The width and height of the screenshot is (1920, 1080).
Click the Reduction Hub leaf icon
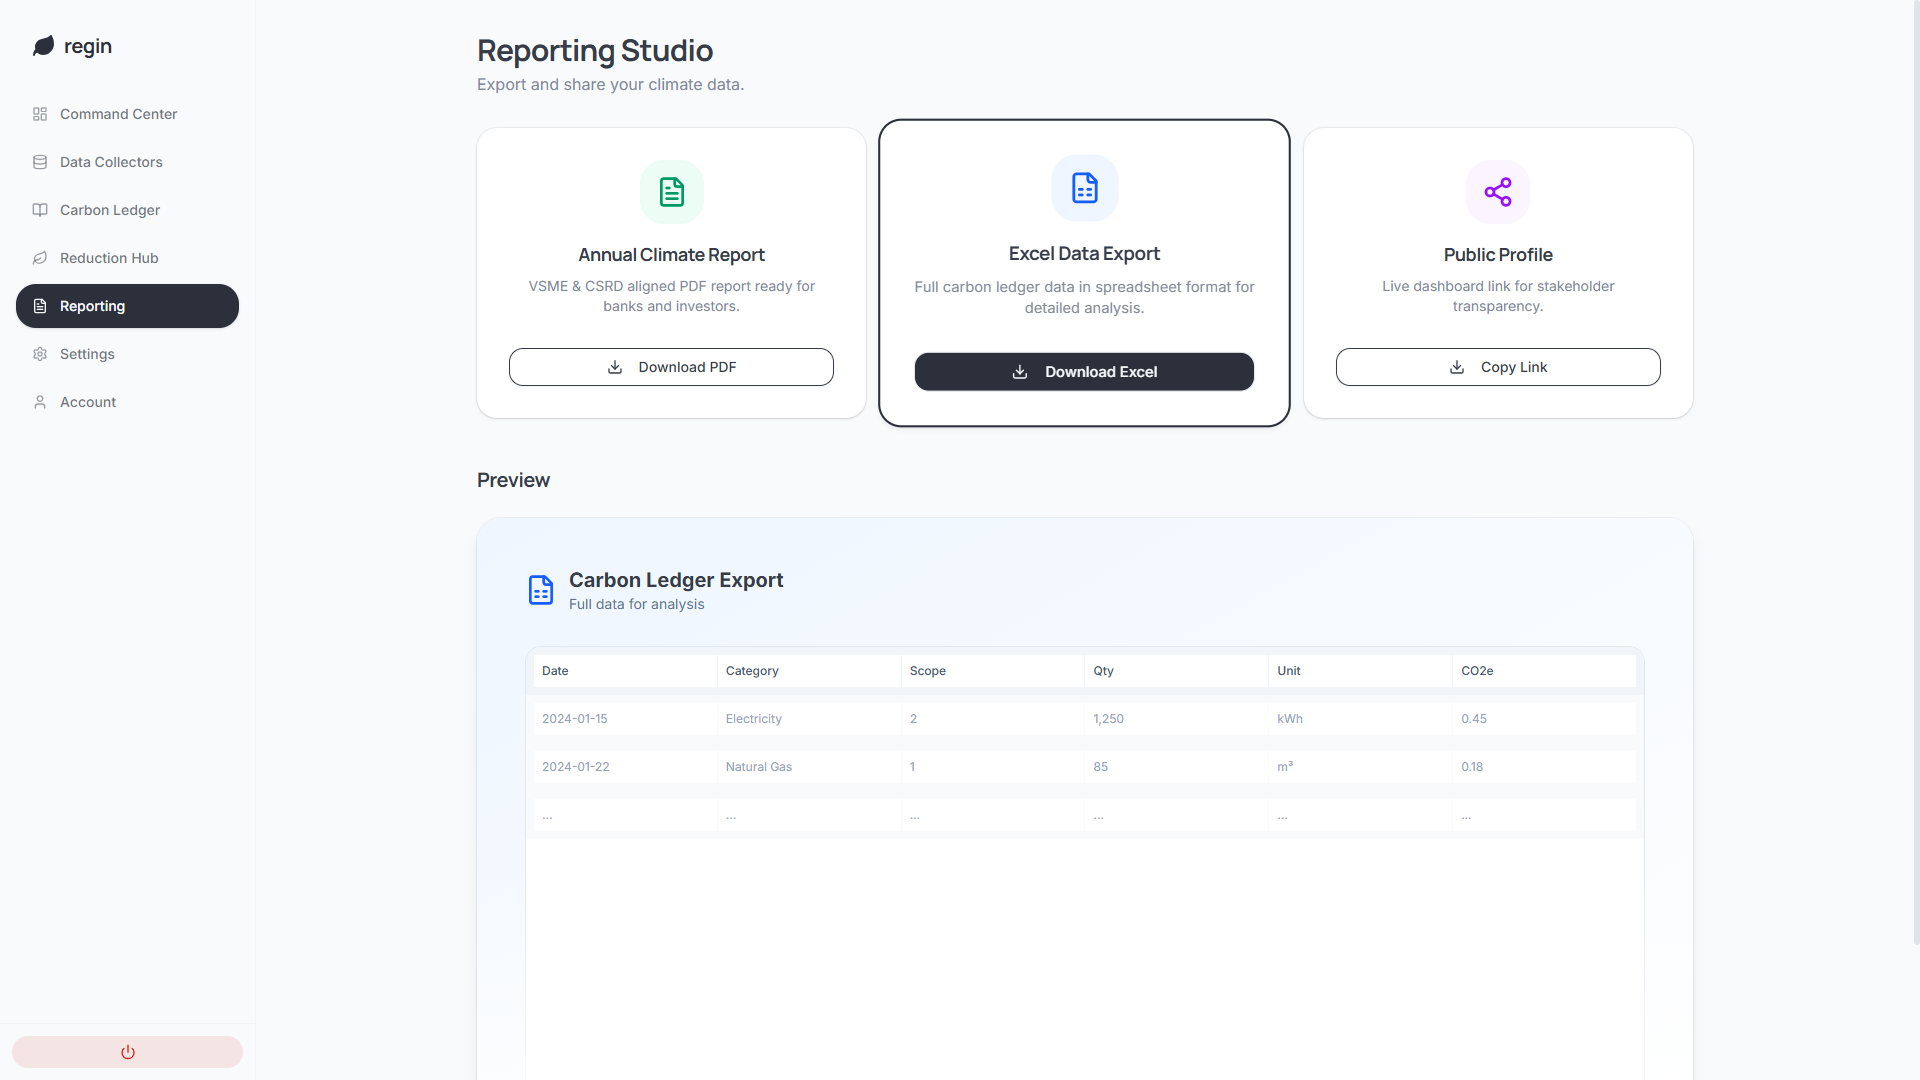[x=40, y=258]
